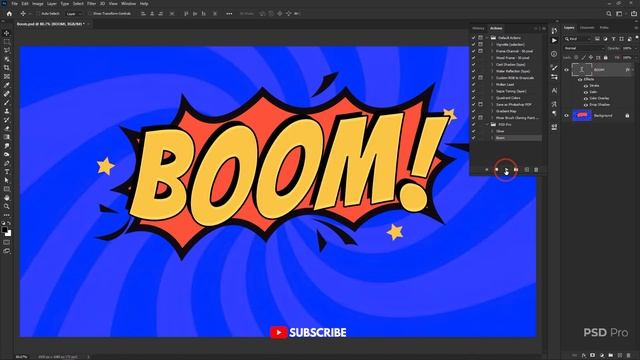Expand the Gradient Map action
Screen dimensions: 640x360
(x=493, y=111)
